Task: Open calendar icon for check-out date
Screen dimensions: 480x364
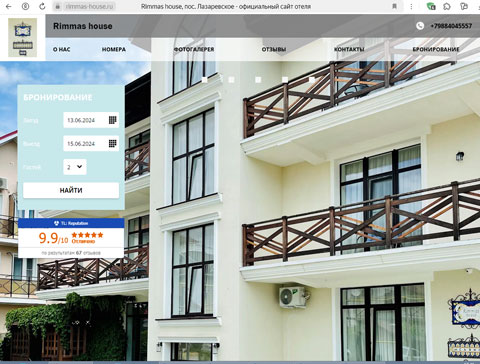Action: 113,144
